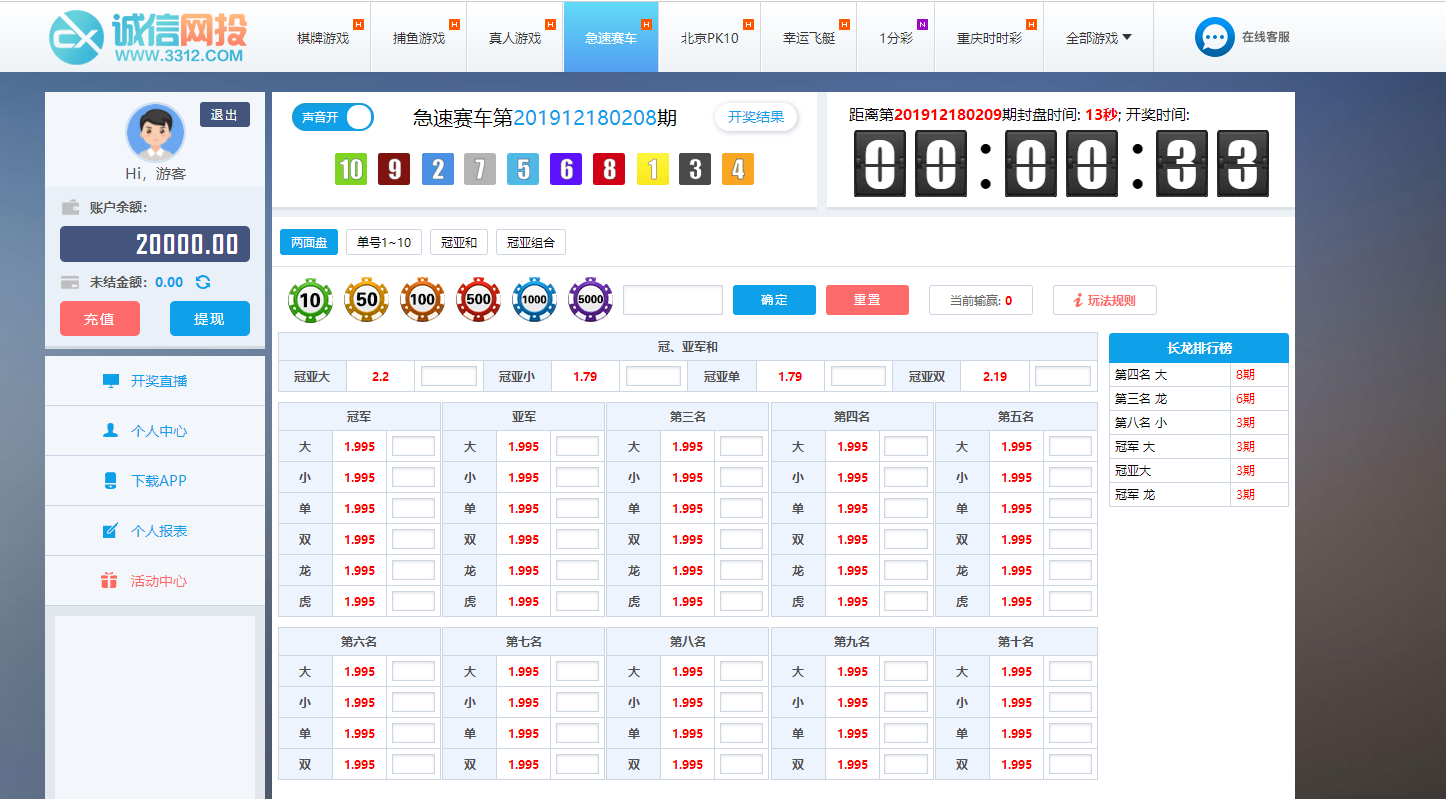Select the purple 5000 betting chip
Screen dimensions: 1446x799
(590, 299)
